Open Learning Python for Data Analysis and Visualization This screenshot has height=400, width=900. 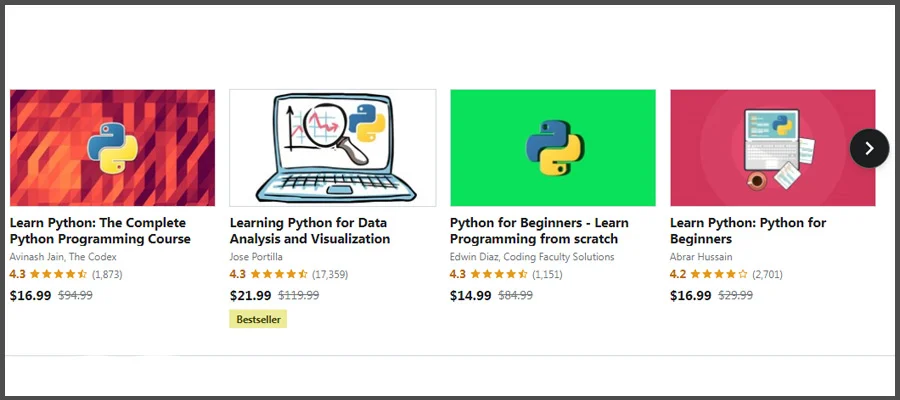click(x=310, y=231)
